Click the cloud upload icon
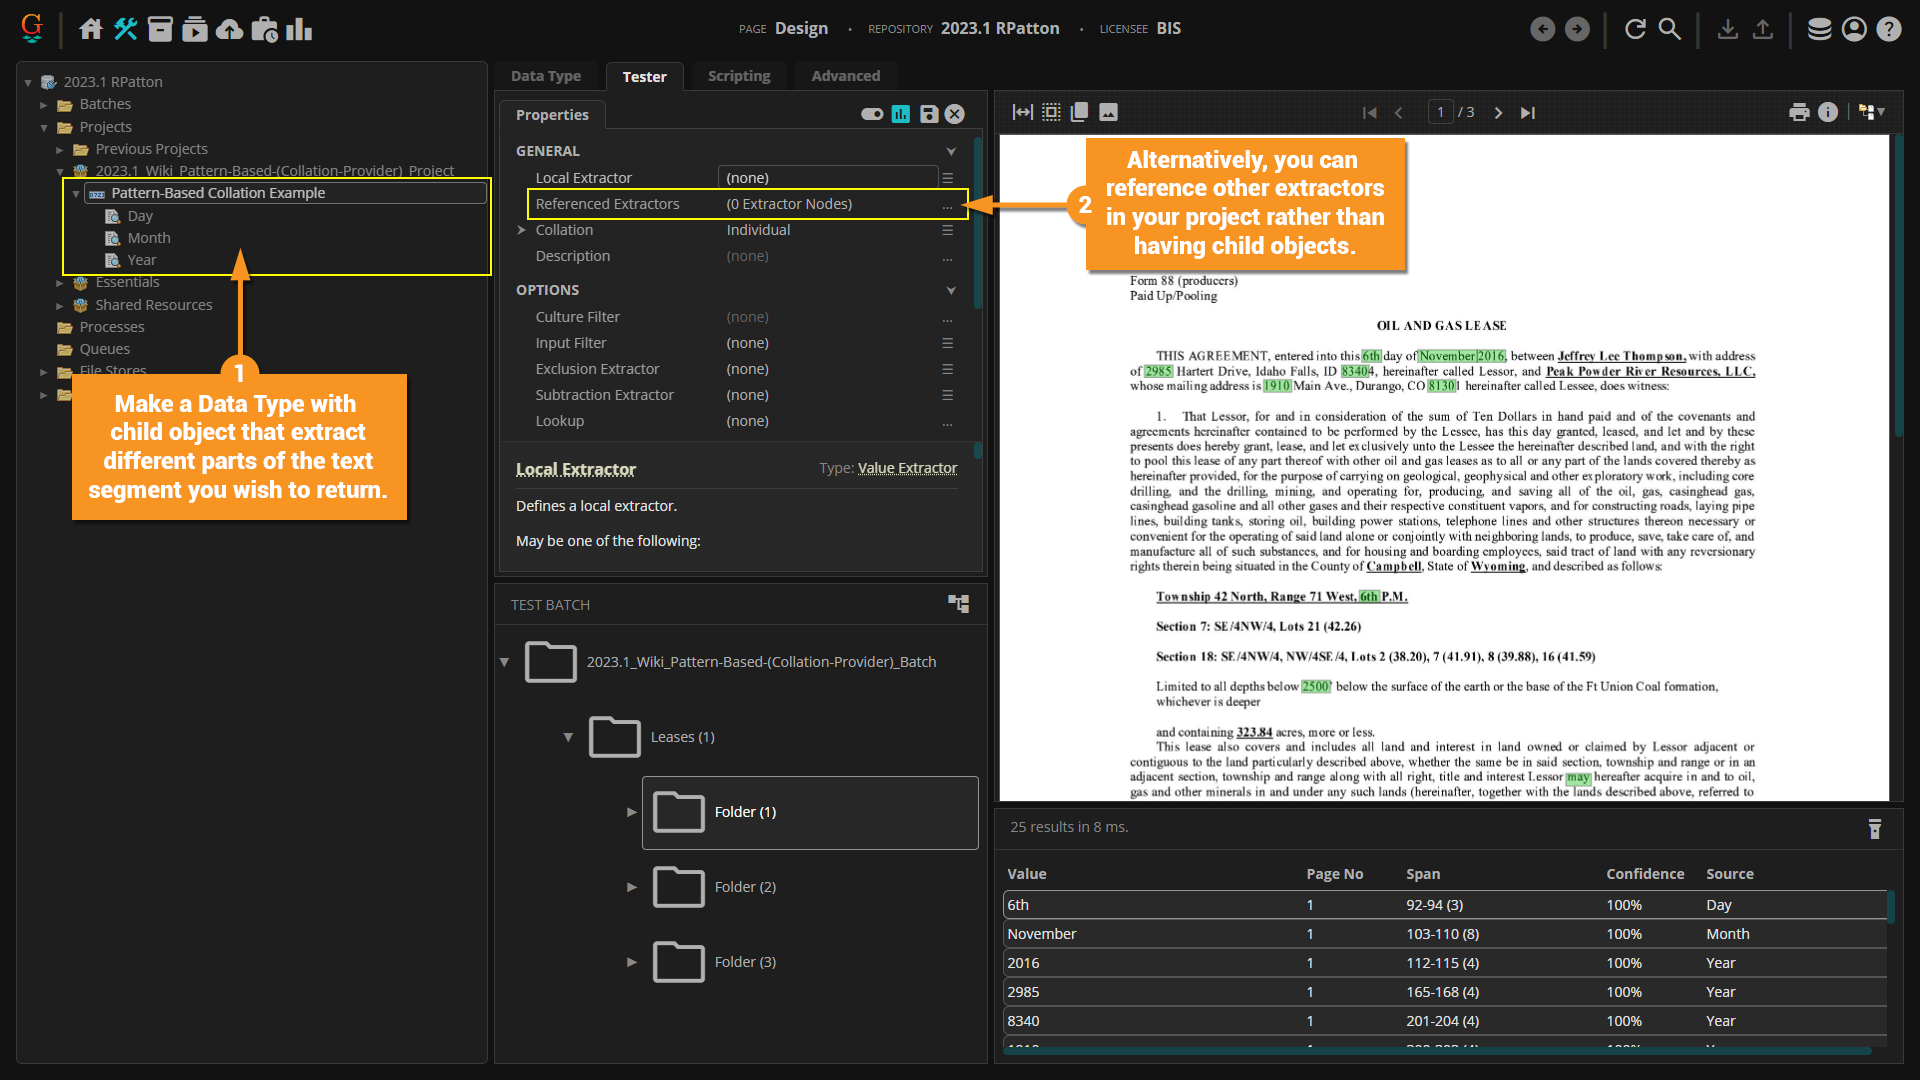1920x1080 pixels. click(x=230, y=29)
